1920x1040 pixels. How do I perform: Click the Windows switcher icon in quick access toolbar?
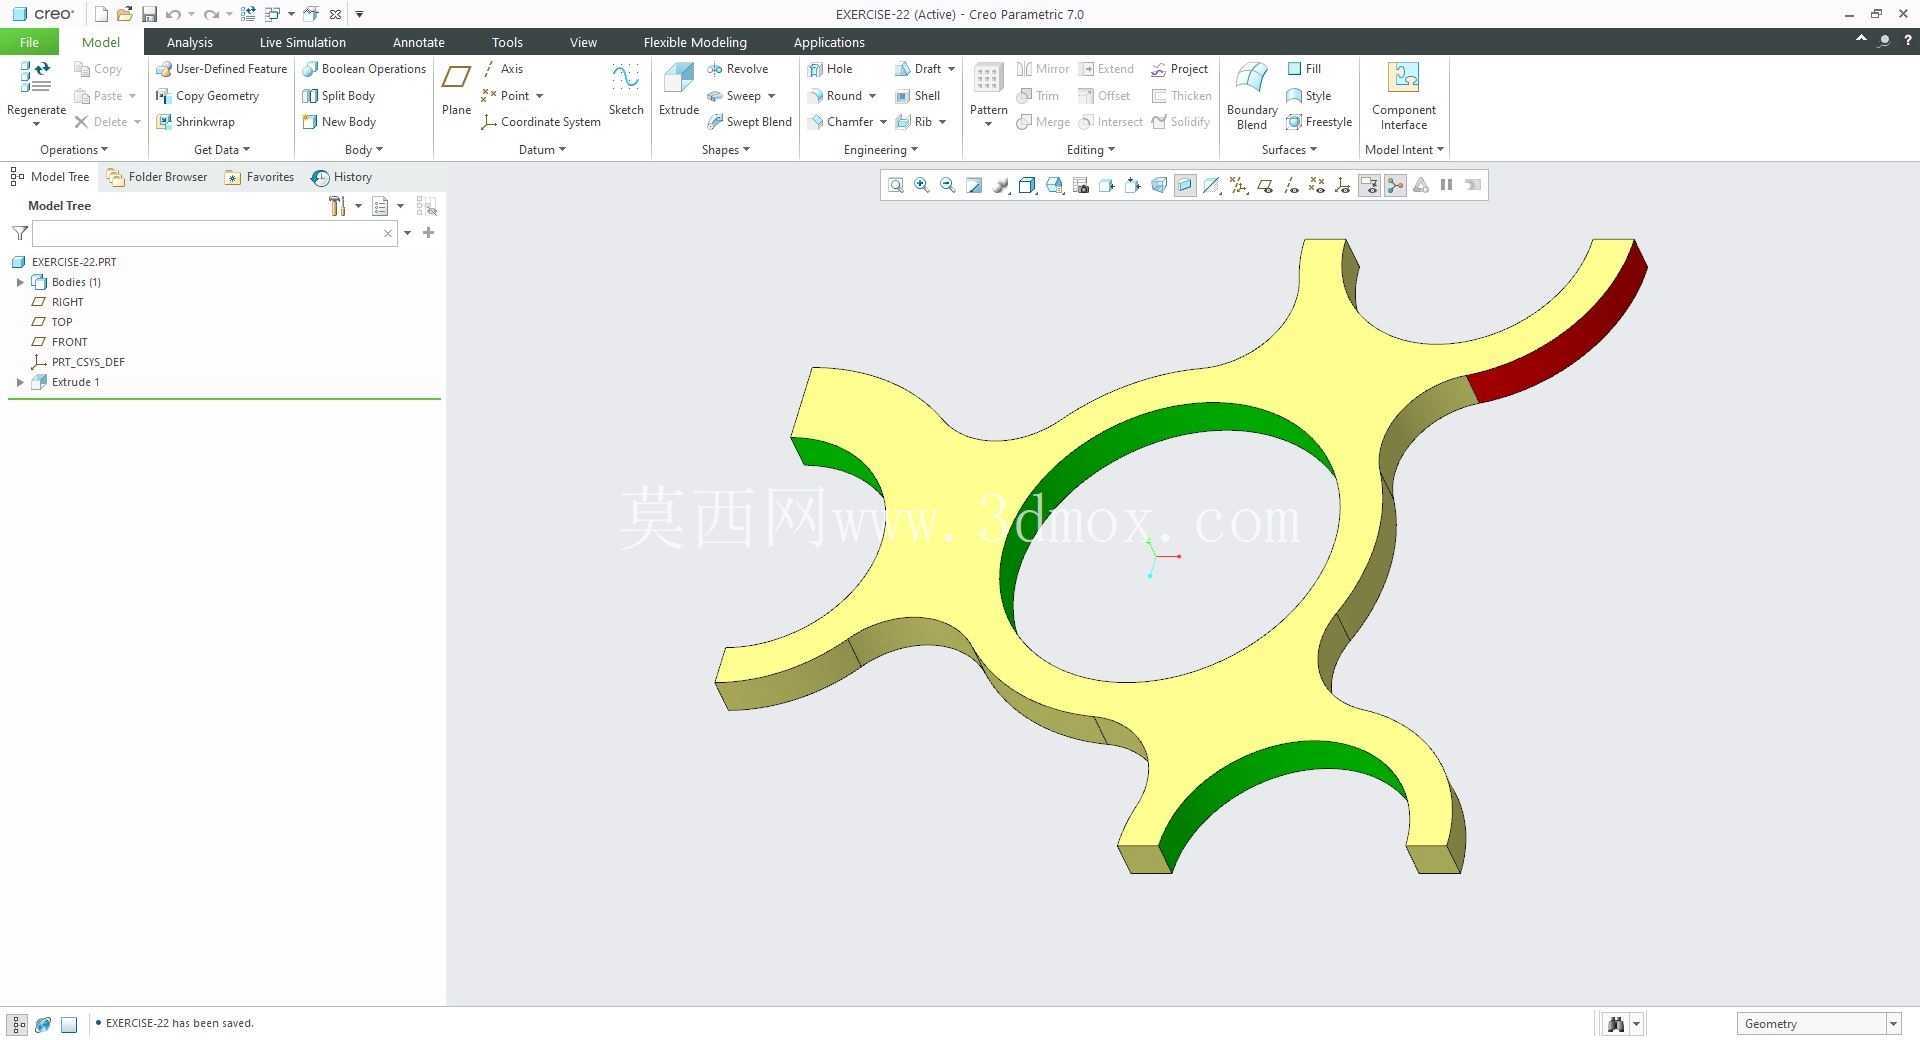(x=272, y=14)
